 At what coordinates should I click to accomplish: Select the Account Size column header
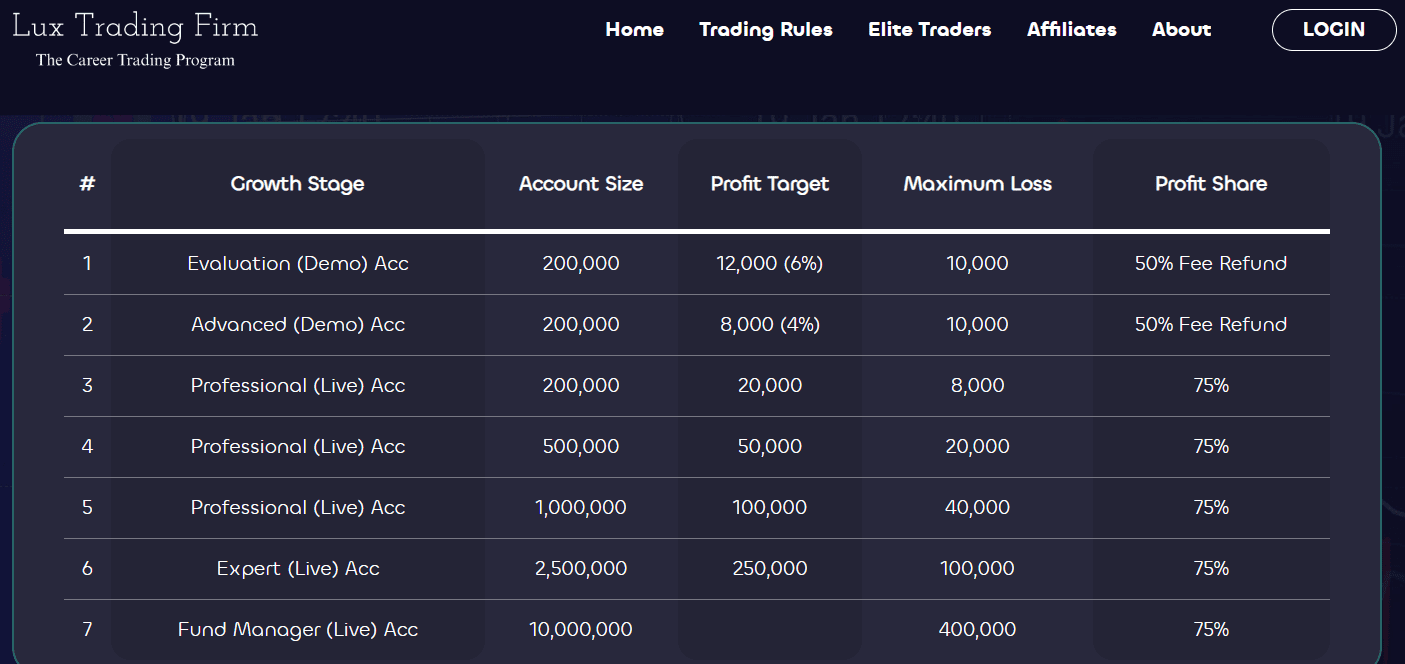coord(581,184)
